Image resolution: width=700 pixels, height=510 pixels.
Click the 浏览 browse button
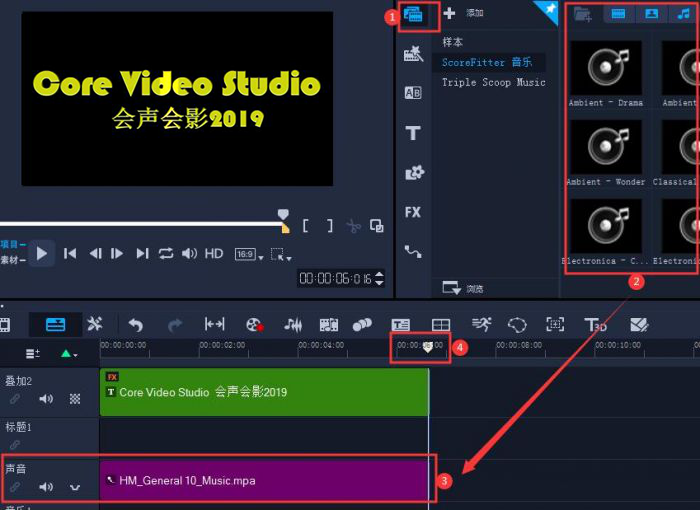coord(462,288)
